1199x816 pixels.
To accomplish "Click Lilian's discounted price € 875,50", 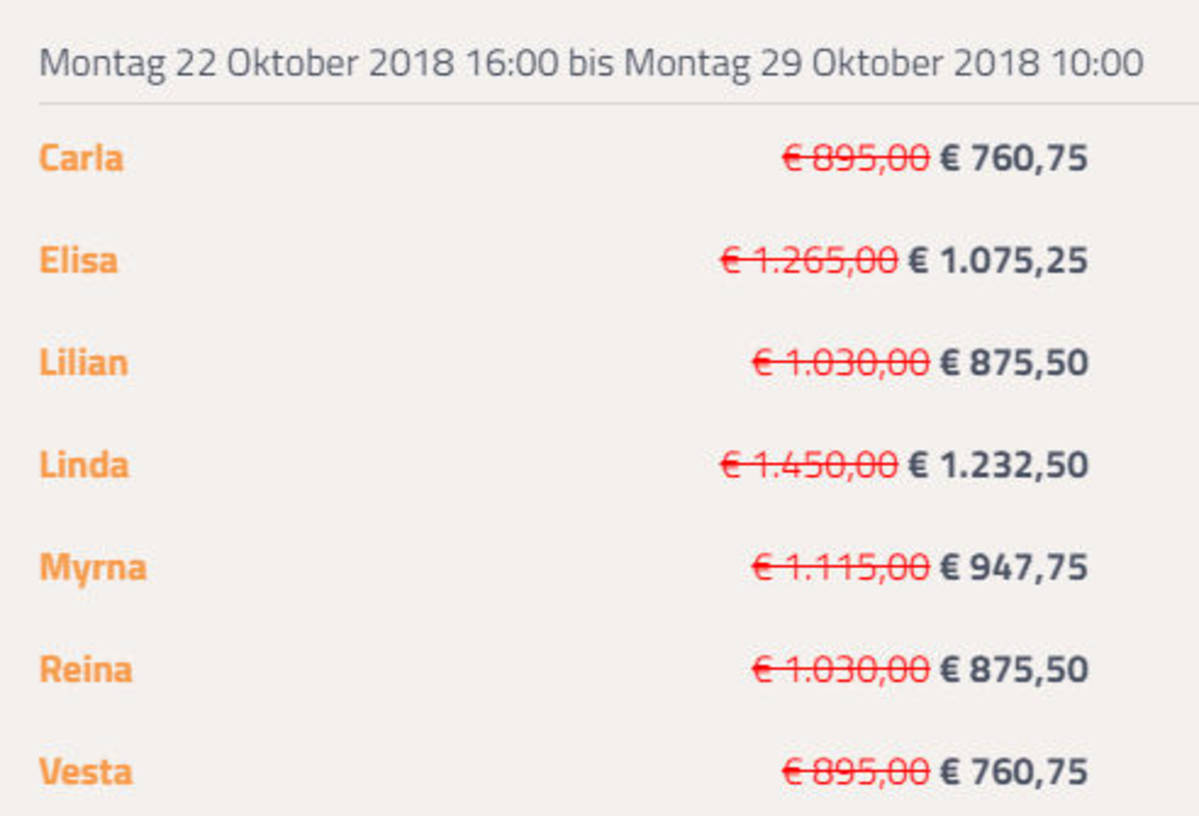I will point(1013,362).
